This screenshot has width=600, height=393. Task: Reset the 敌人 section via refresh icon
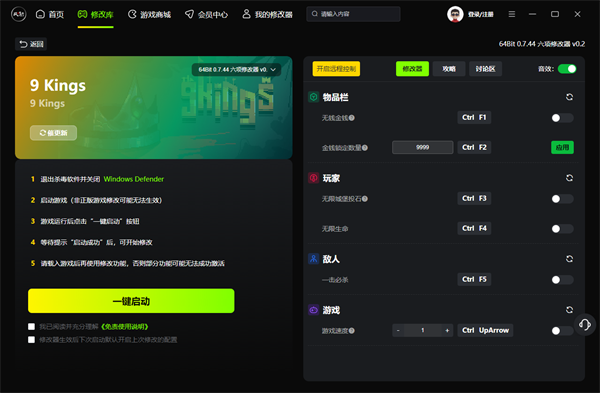coord(569,259)
